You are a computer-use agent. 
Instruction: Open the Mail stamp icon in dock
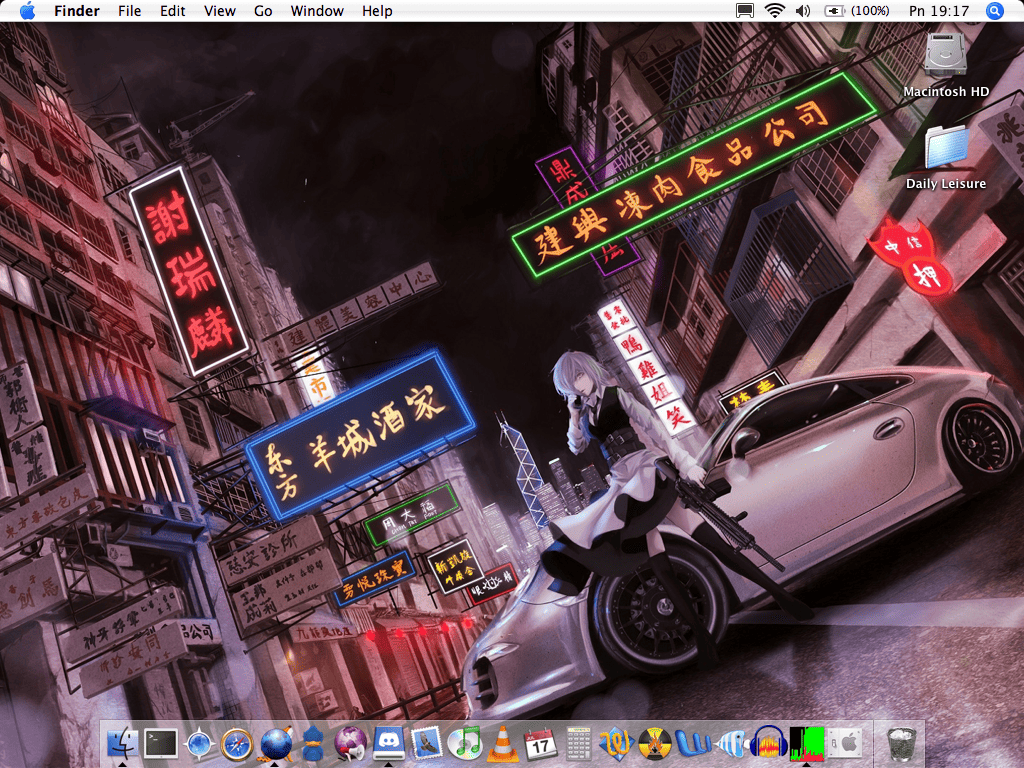coord(426,743)
